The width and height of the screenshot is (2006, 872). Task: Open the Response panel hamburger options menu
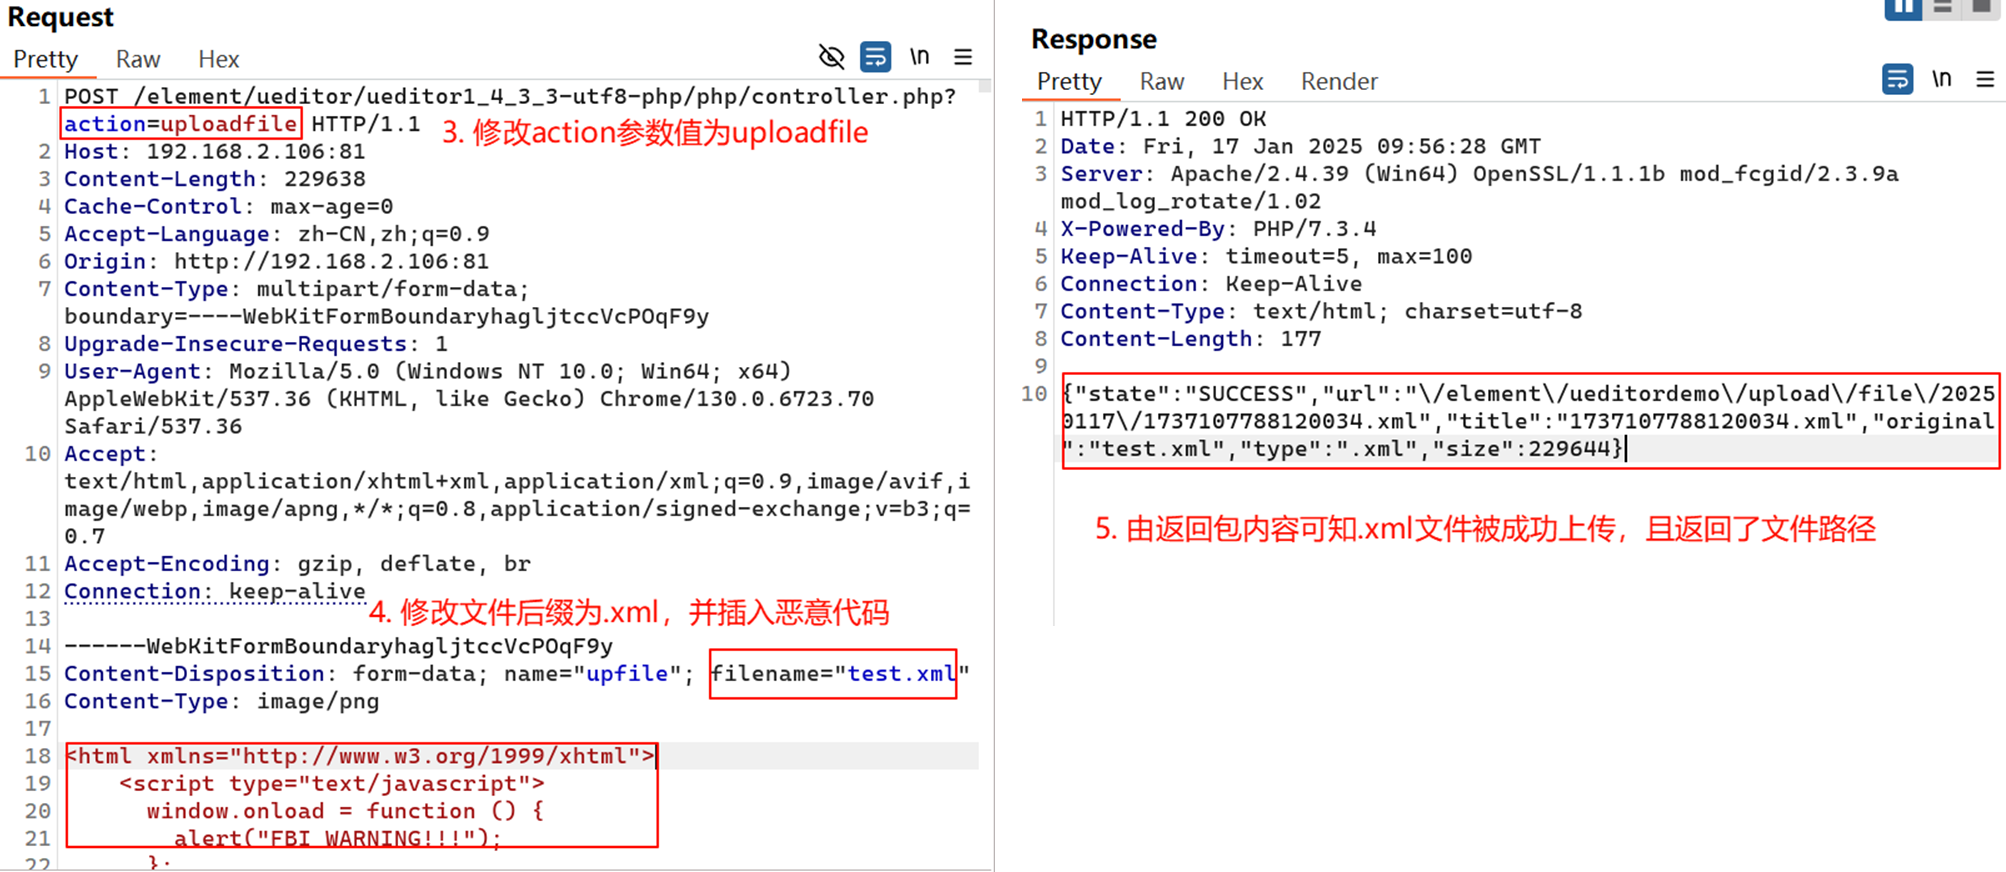[1985, 79]
